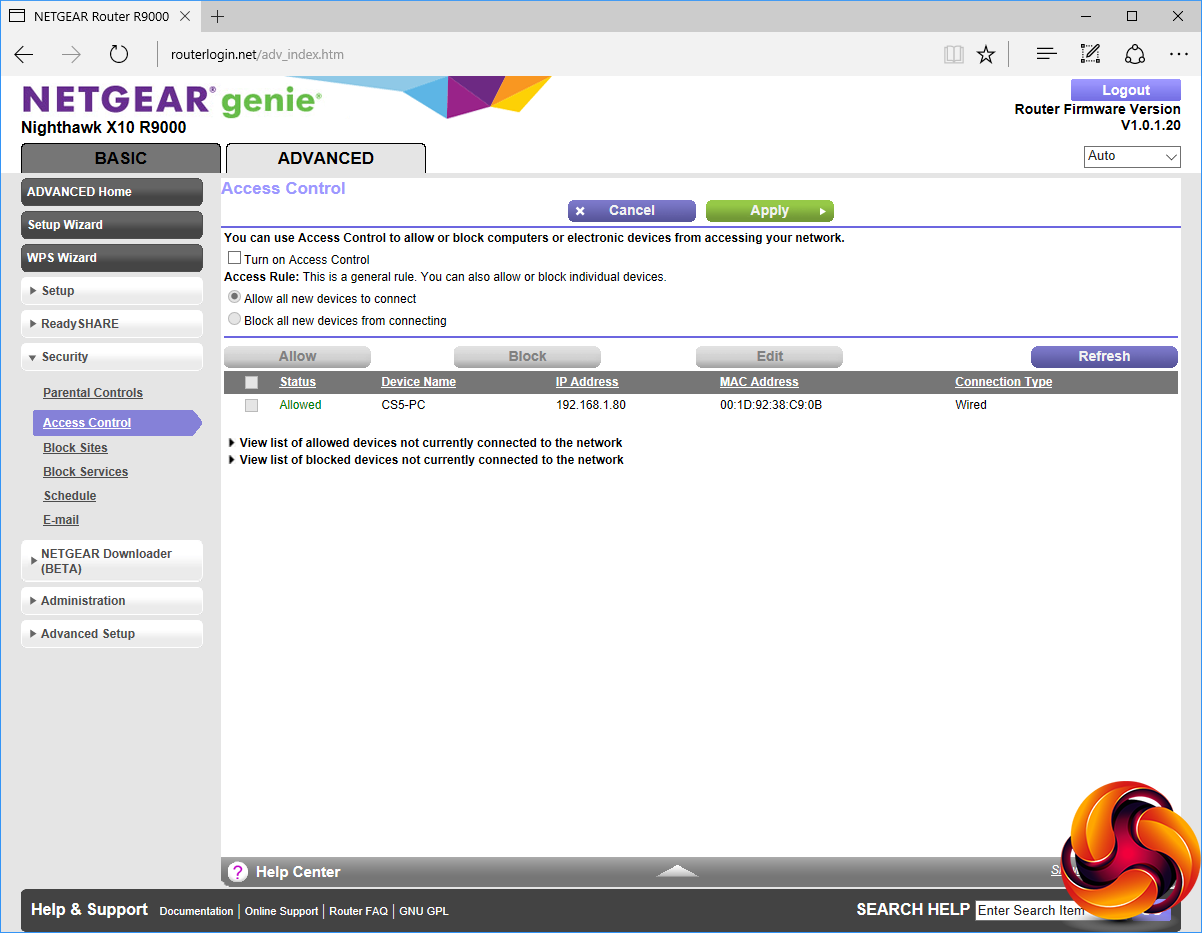Click the Cancel button
The image size is (1202, 933).
(631, 211)
